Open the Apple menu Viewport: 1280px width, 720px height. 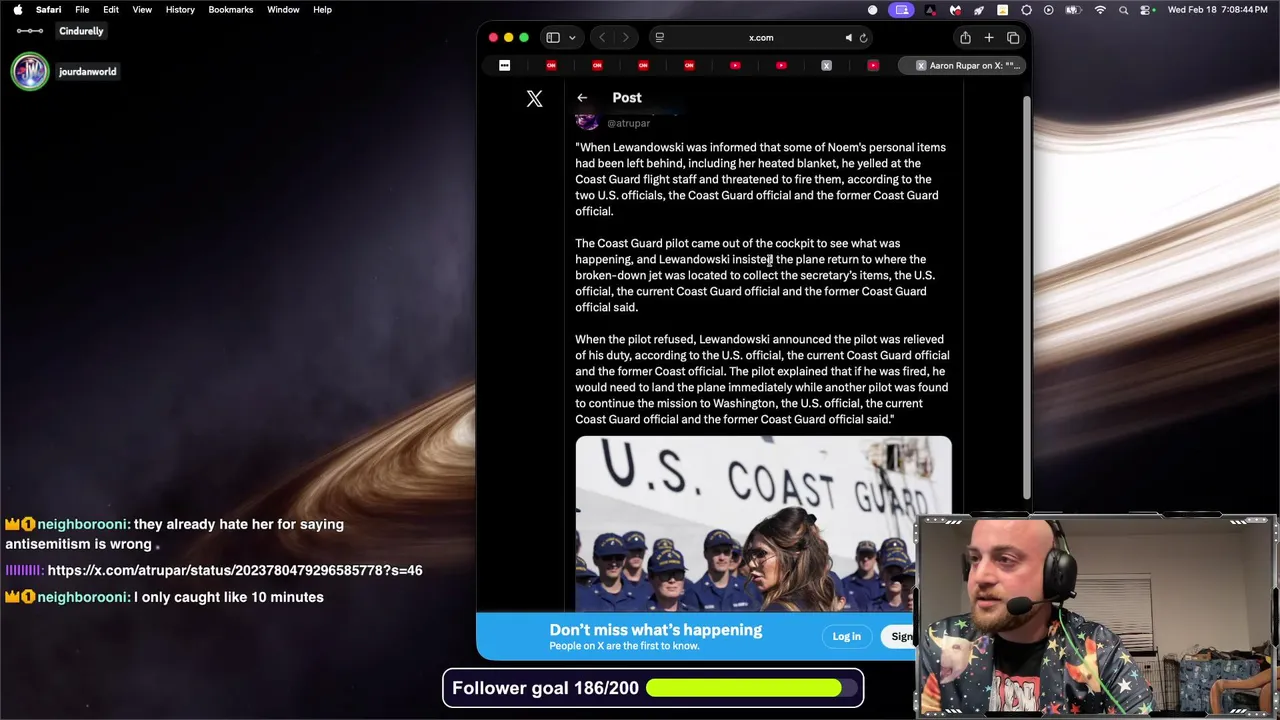coord(17,10)
